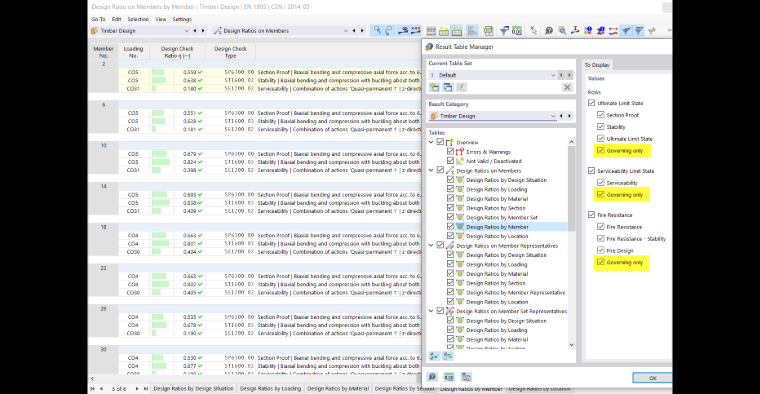Screen dimensions: 760x394
Task: Click the Tables tree vertical scrollbar
Action: coord(571,189)
